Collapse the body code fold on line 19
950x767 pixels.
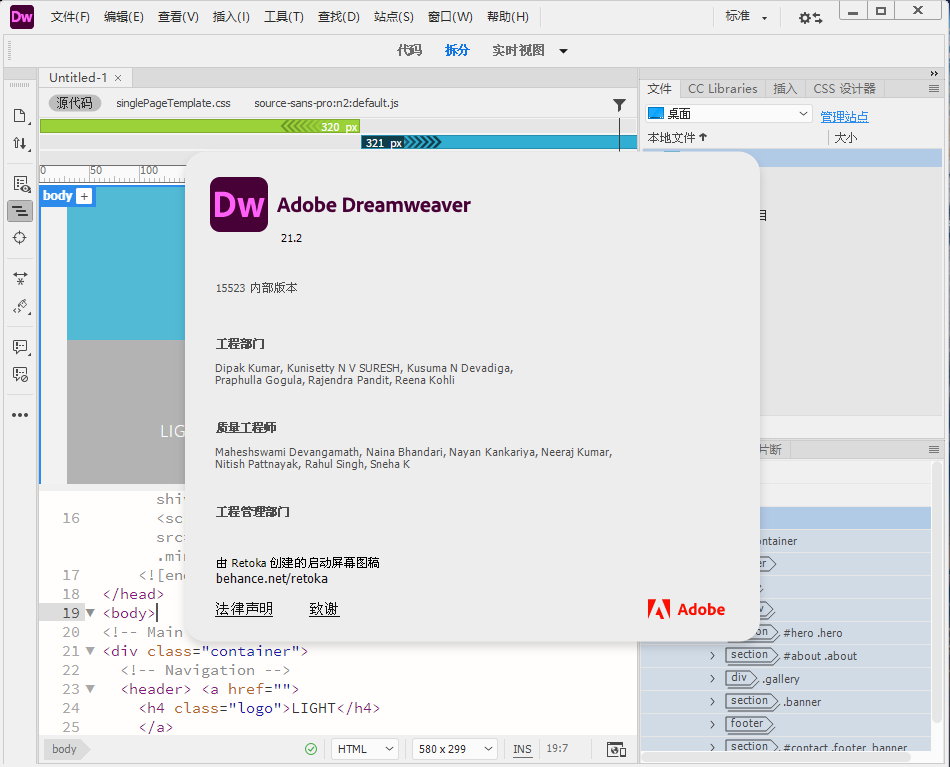click(90, 613)
